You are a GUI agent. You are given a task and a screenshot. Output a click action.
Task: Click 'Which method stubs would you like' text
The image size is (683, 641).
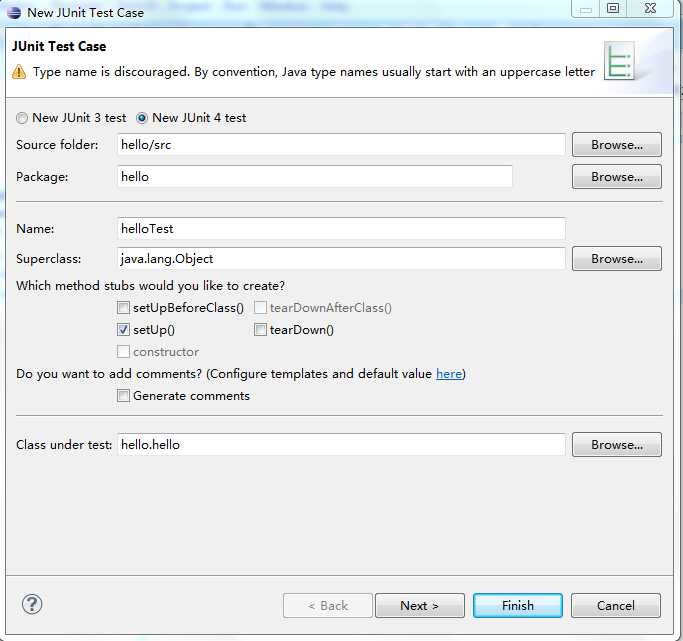pos(150,286)
